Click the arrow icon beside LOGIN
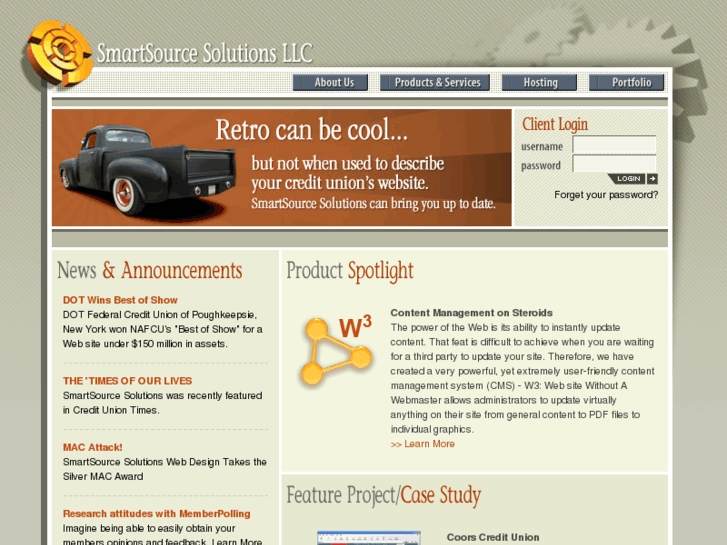 pyautogui.click(x=652, y=179)
